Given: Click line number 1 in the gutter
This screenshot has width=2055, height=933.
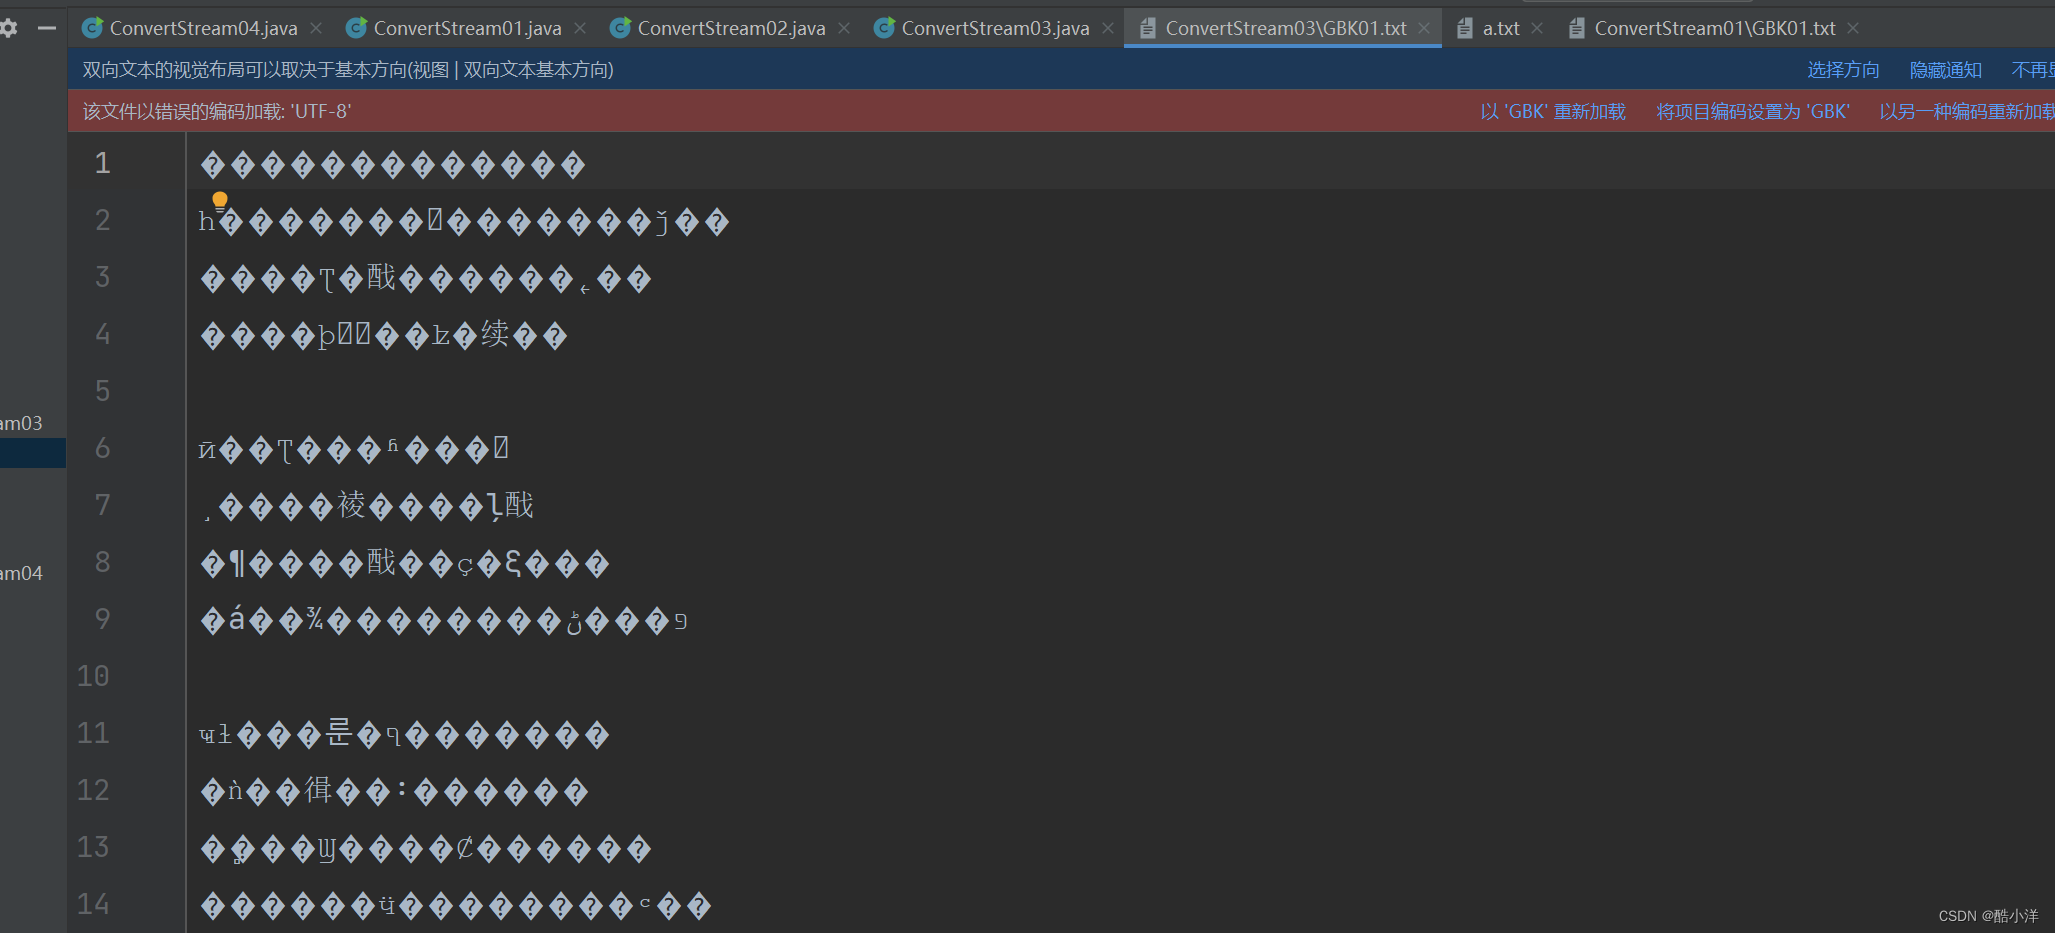Looking at the screenshot, I should (x=102, y=162).
